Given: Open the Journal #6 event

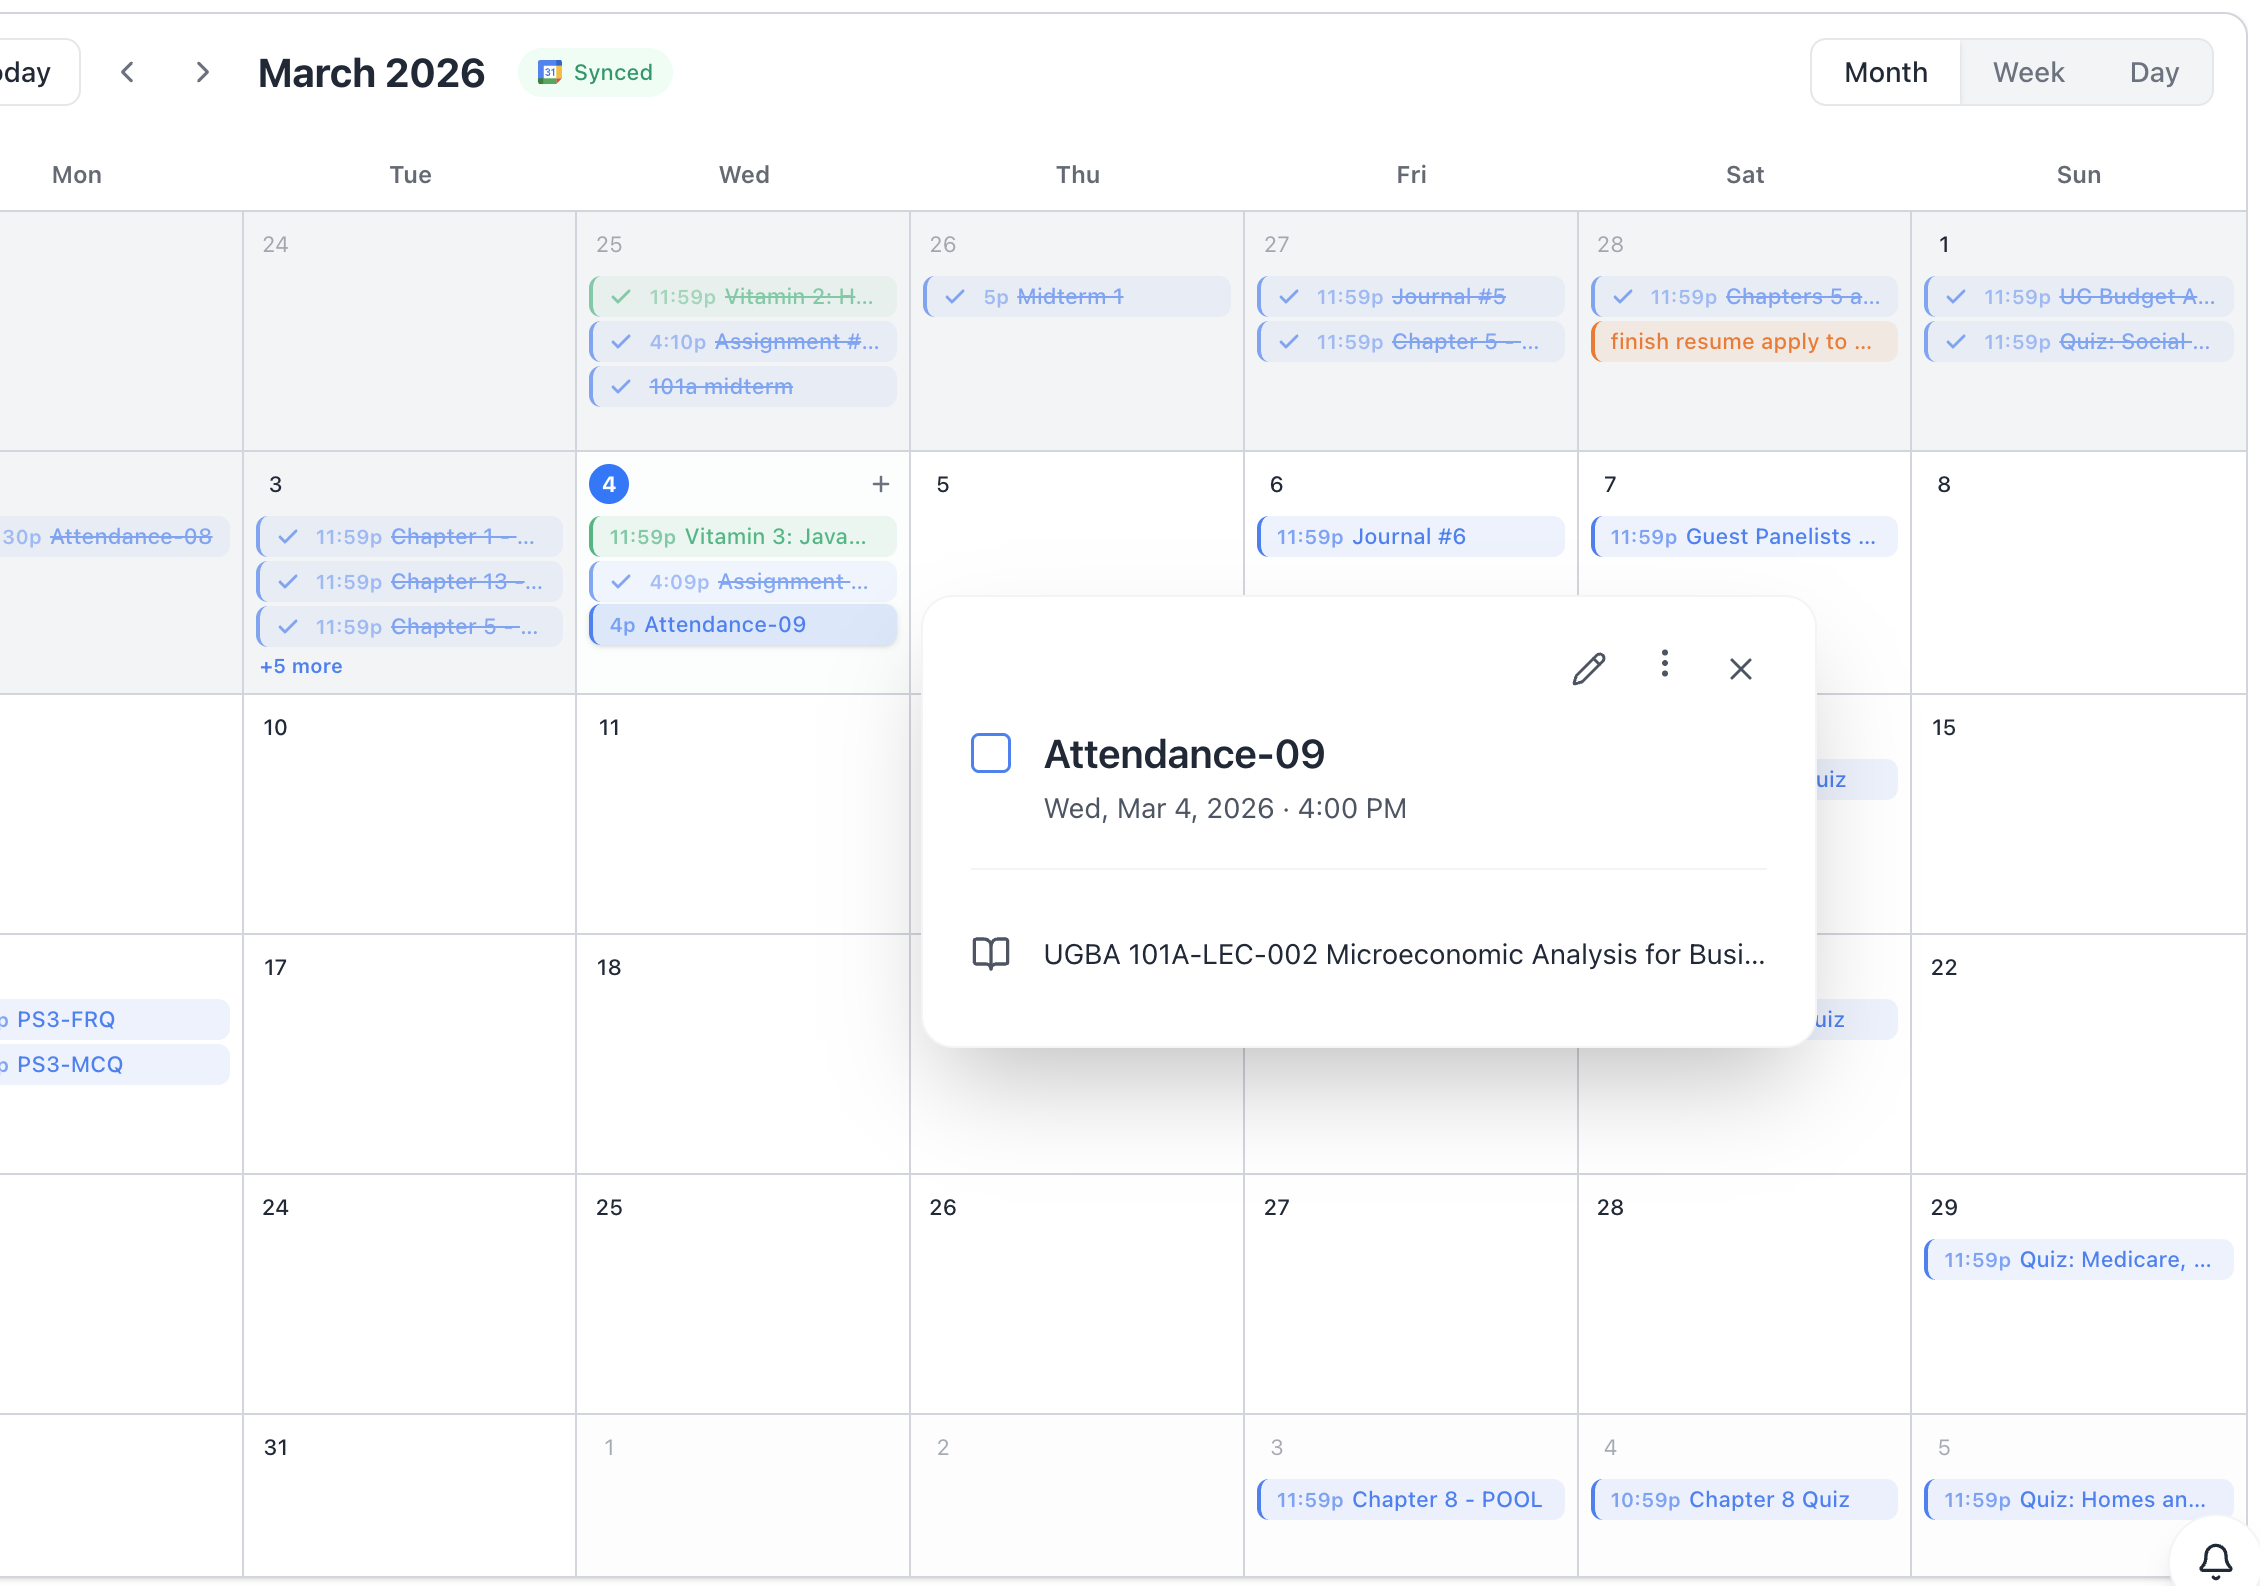Looking at the screenshot, I should click(1410, 537).
